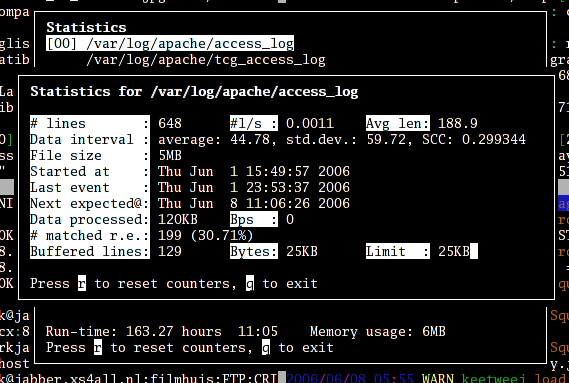Click the 'Statistics' heading in the back window
The height and width of the screenshot is (383, 569).
coord(86,28)
